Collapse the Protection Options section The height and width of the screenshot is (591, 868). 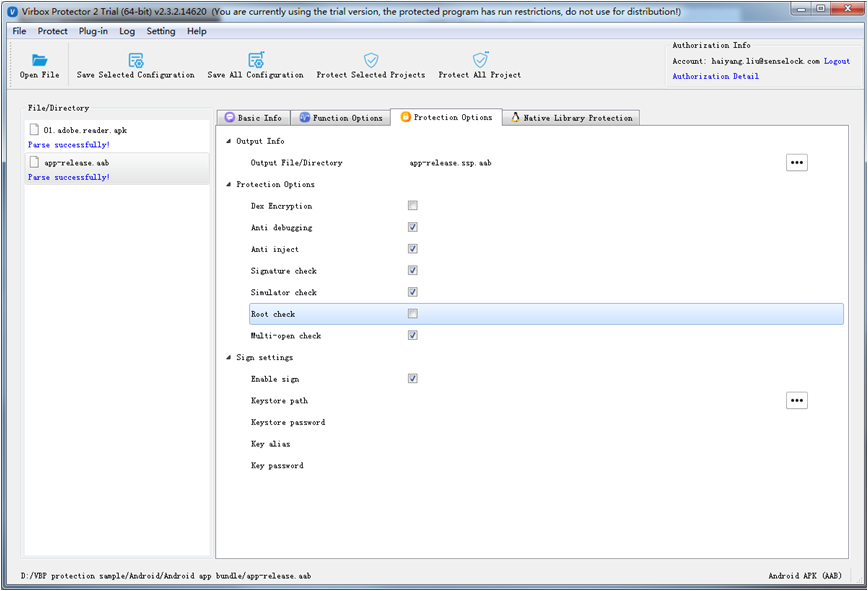pyautogui.click(x=229, y=184)
